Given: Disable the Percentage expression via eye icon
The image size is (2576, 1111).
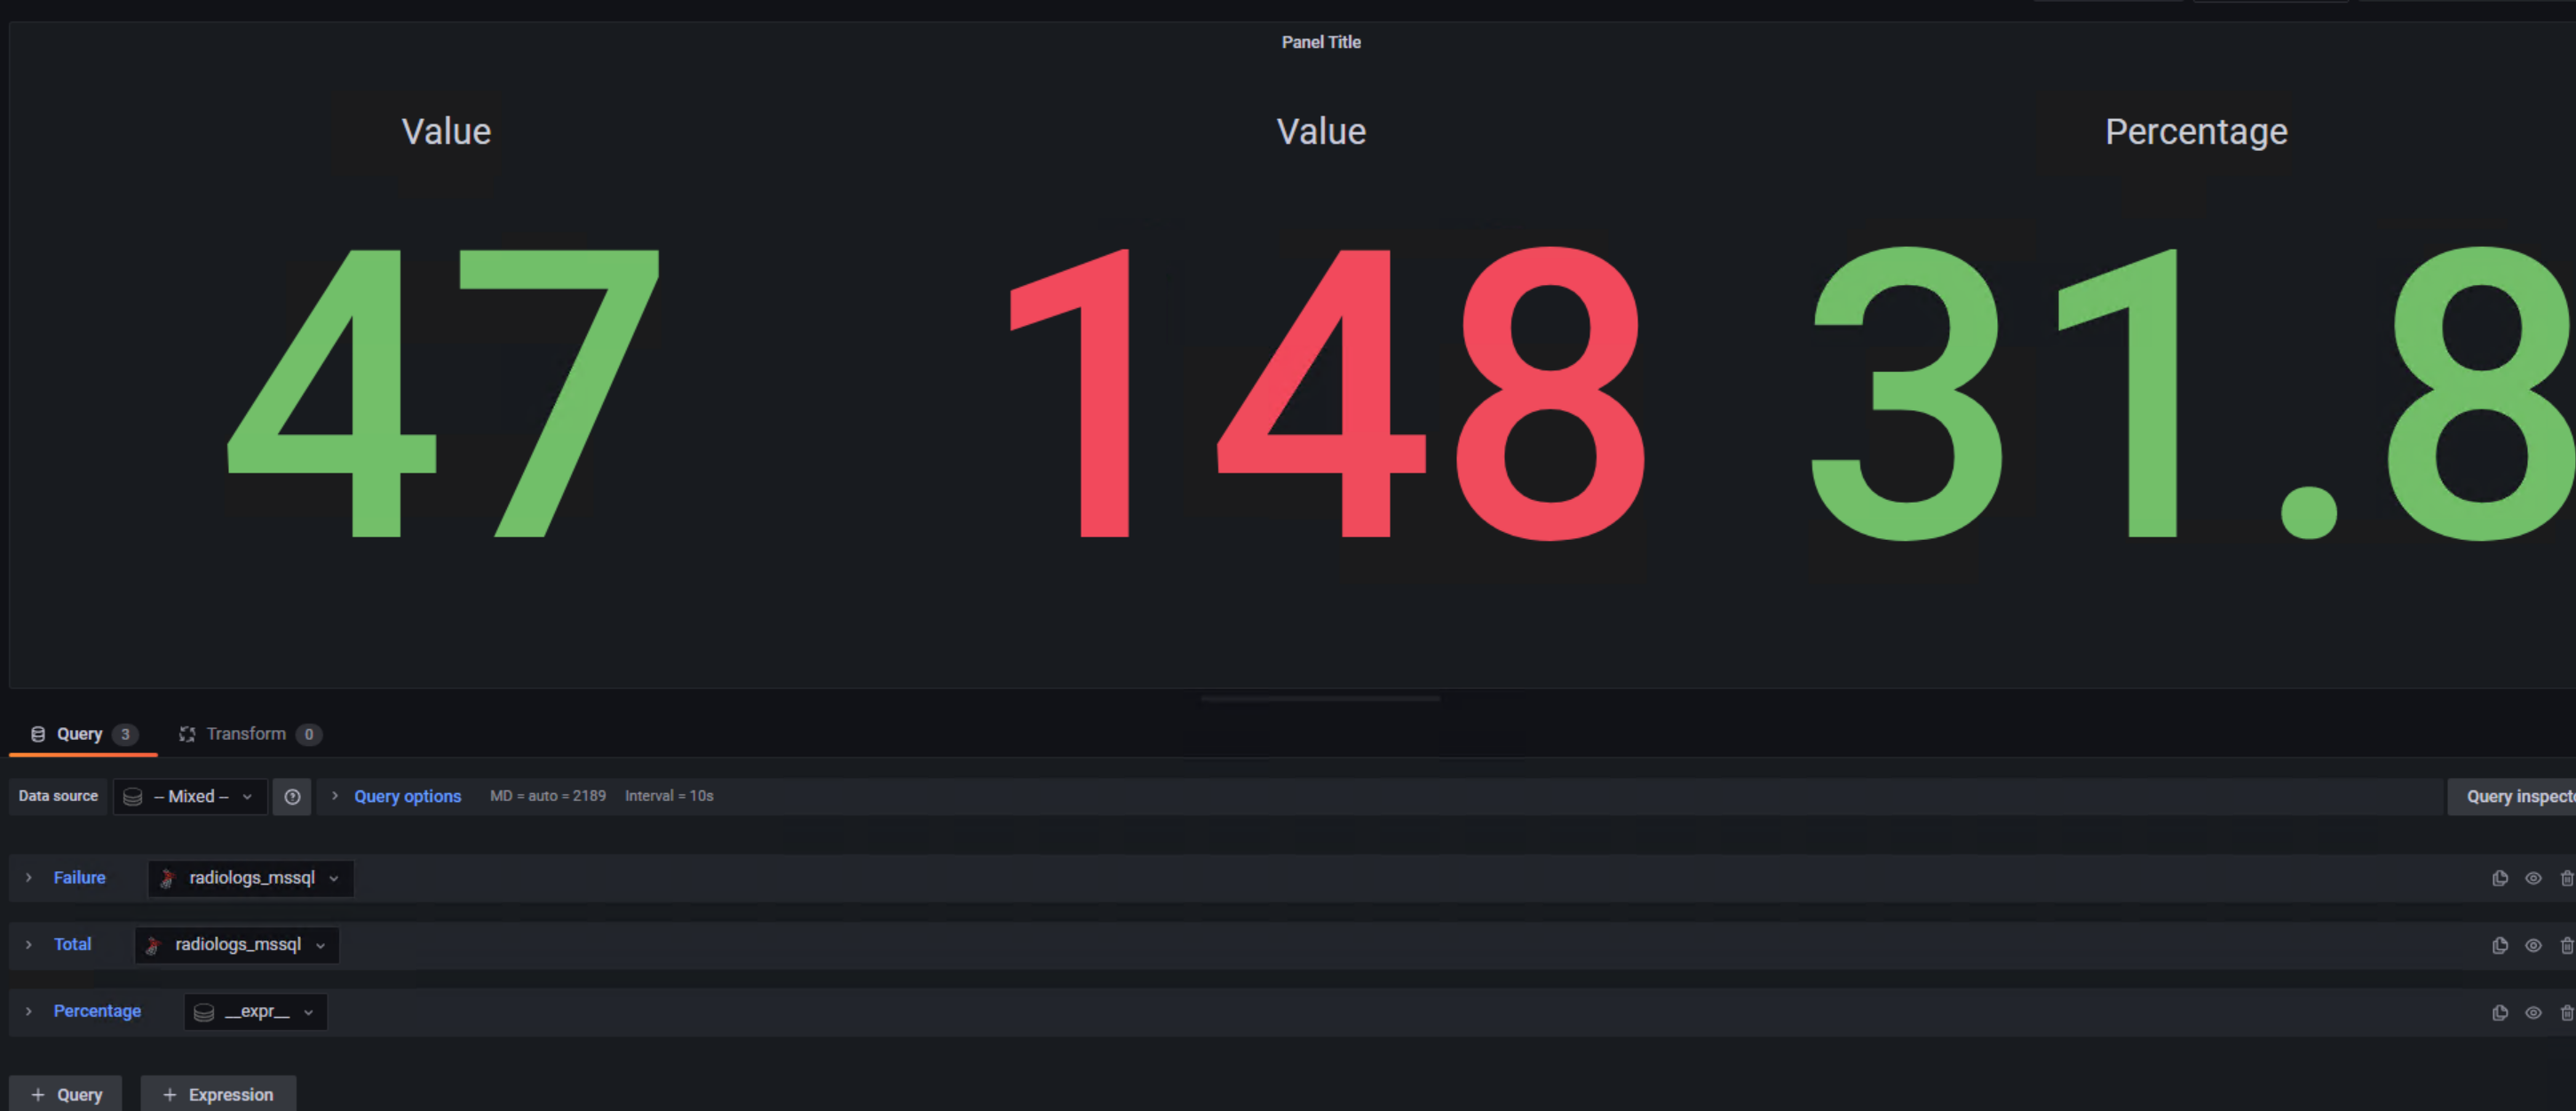Looking at the screenshot, I should (2533, 1012).
